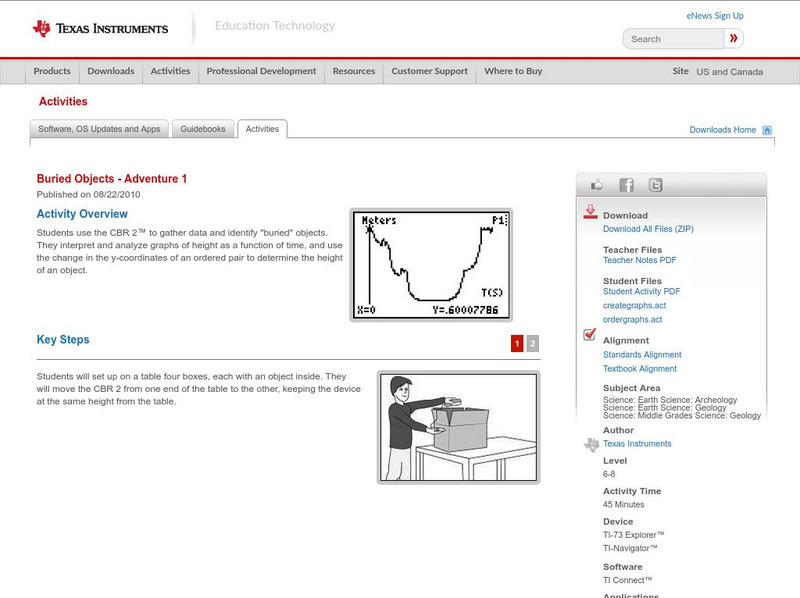This screenshot has height=598, width=800.
Task: Change site region US and Canada
Action: click(730, 72)
